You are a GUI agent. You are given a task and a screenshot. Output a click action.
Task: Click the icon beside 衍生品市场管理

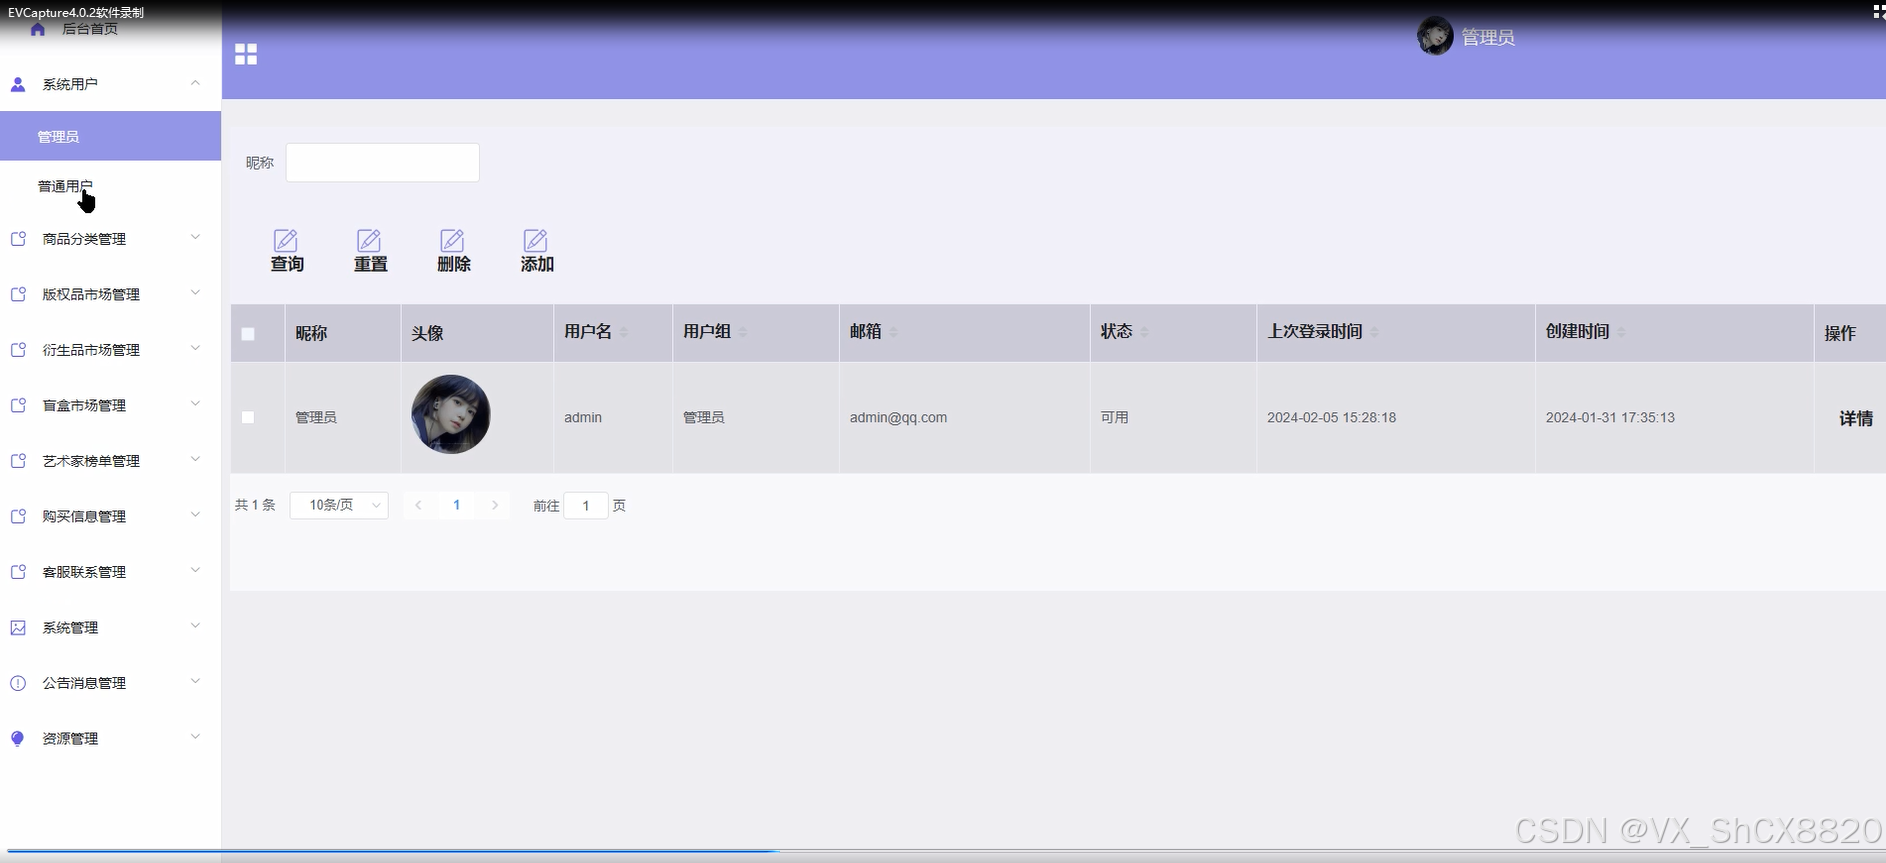(x=18, y=350)
